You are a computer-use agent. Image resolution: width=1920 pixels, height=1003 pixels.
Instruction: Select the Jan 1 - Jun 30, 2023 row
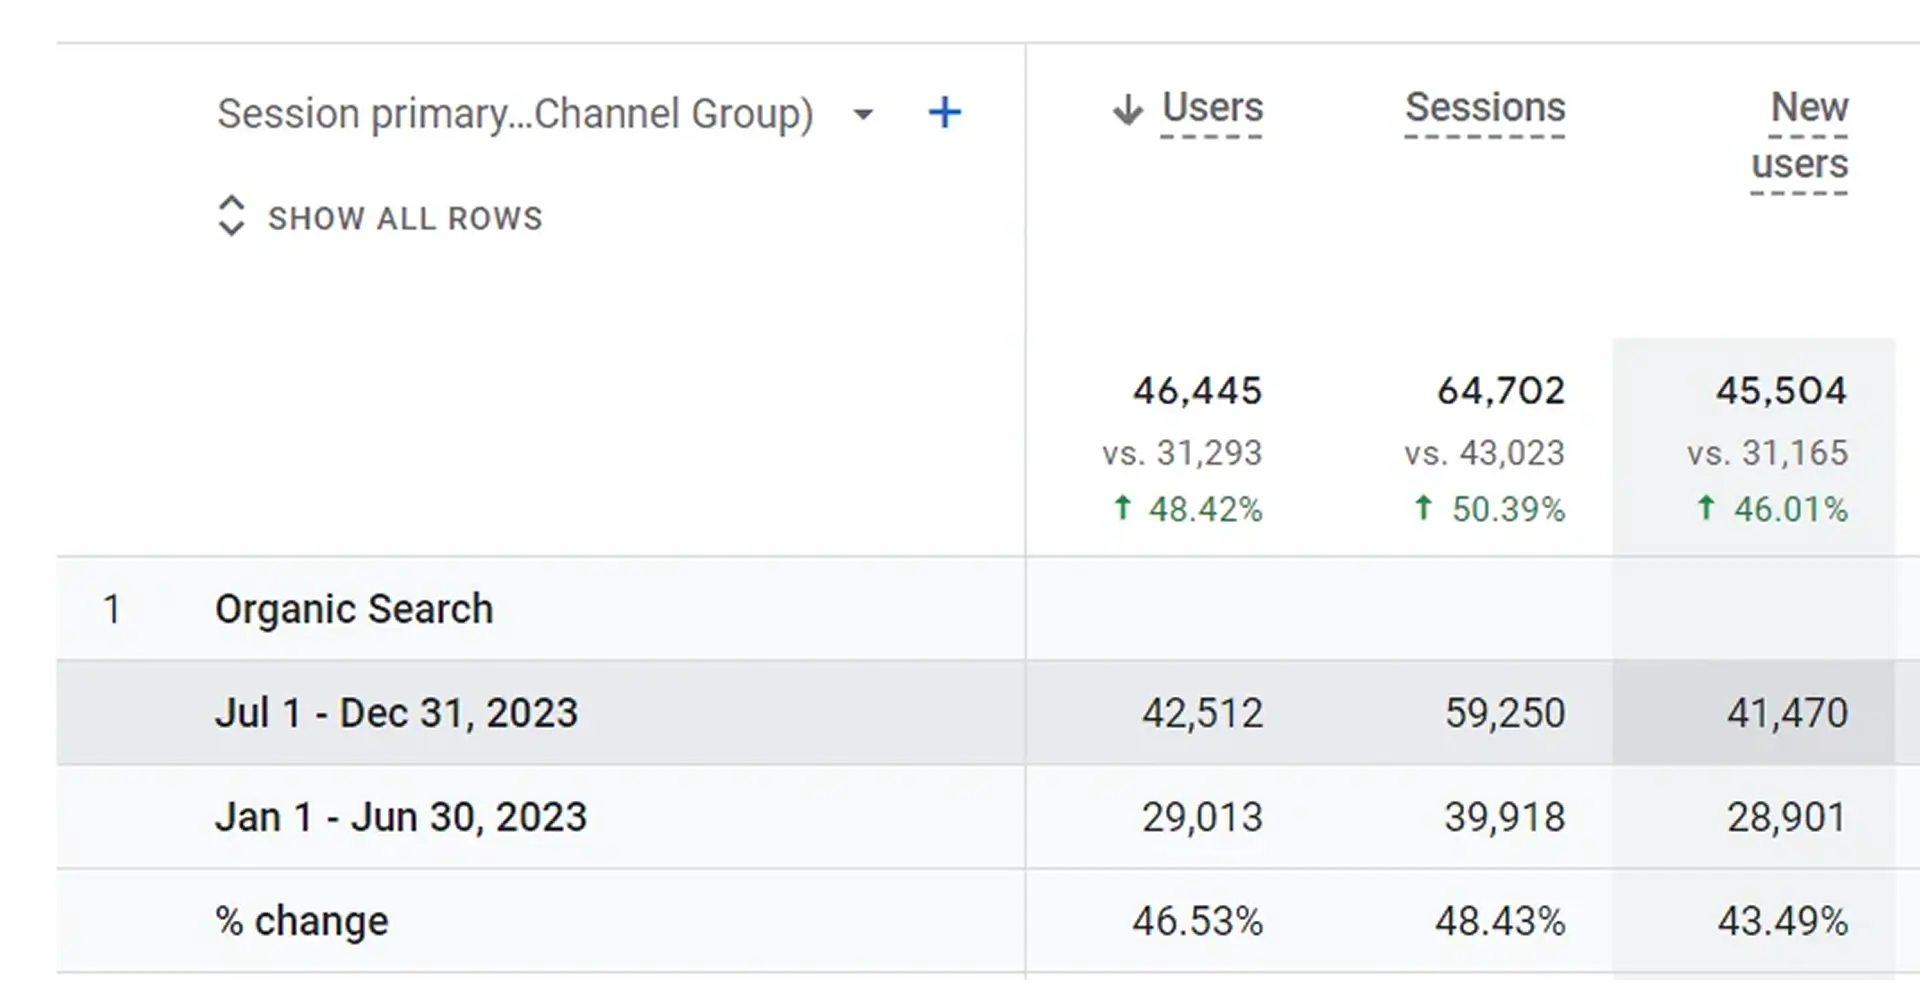[x=400, y=817]
